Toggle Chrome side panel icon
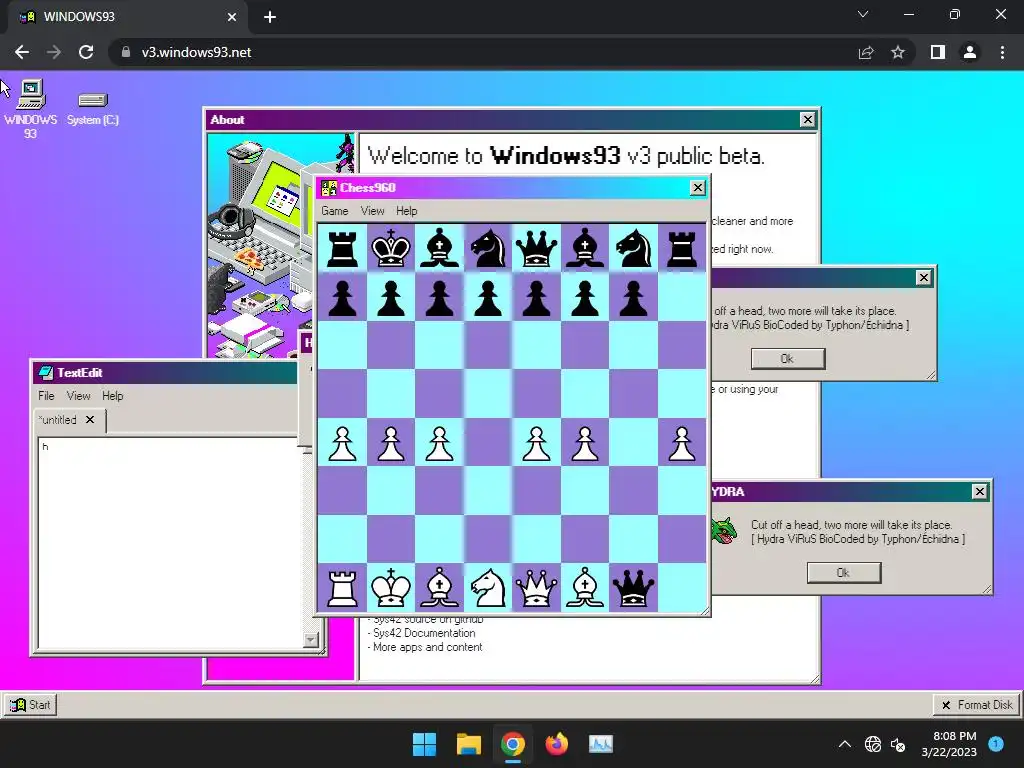Viewport: 1024px width, 768px height. point(938,52)
